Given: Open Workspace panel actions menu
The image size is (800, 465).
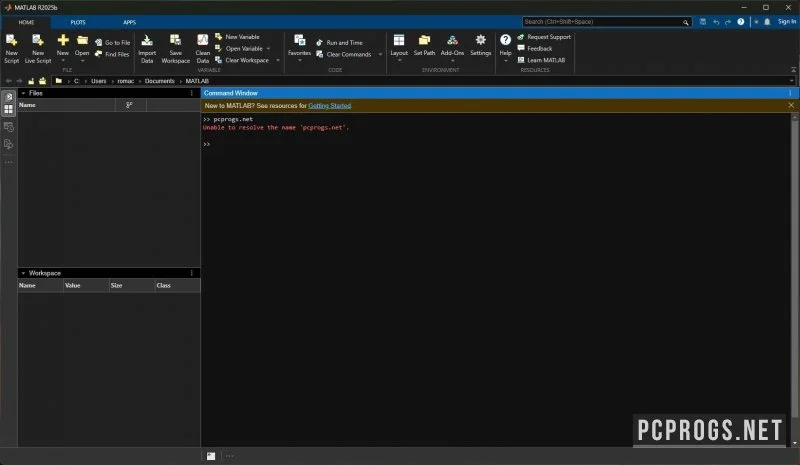Looking at the screenshot, I should 192,274.
